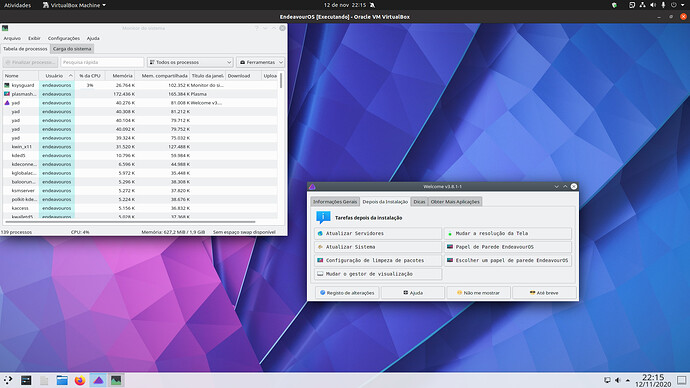The height and width of the screenshot is (388, 690).
Task: Focus the Pesquisa rápida search field
Action: coord(102,62)
